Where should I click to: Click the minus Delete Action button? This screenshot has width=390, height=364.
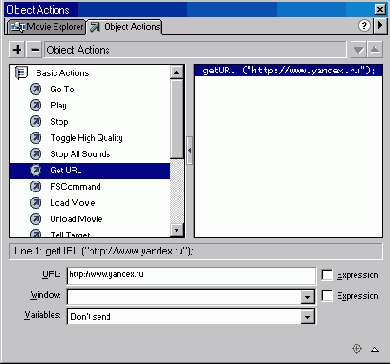(x=35, y=50)
